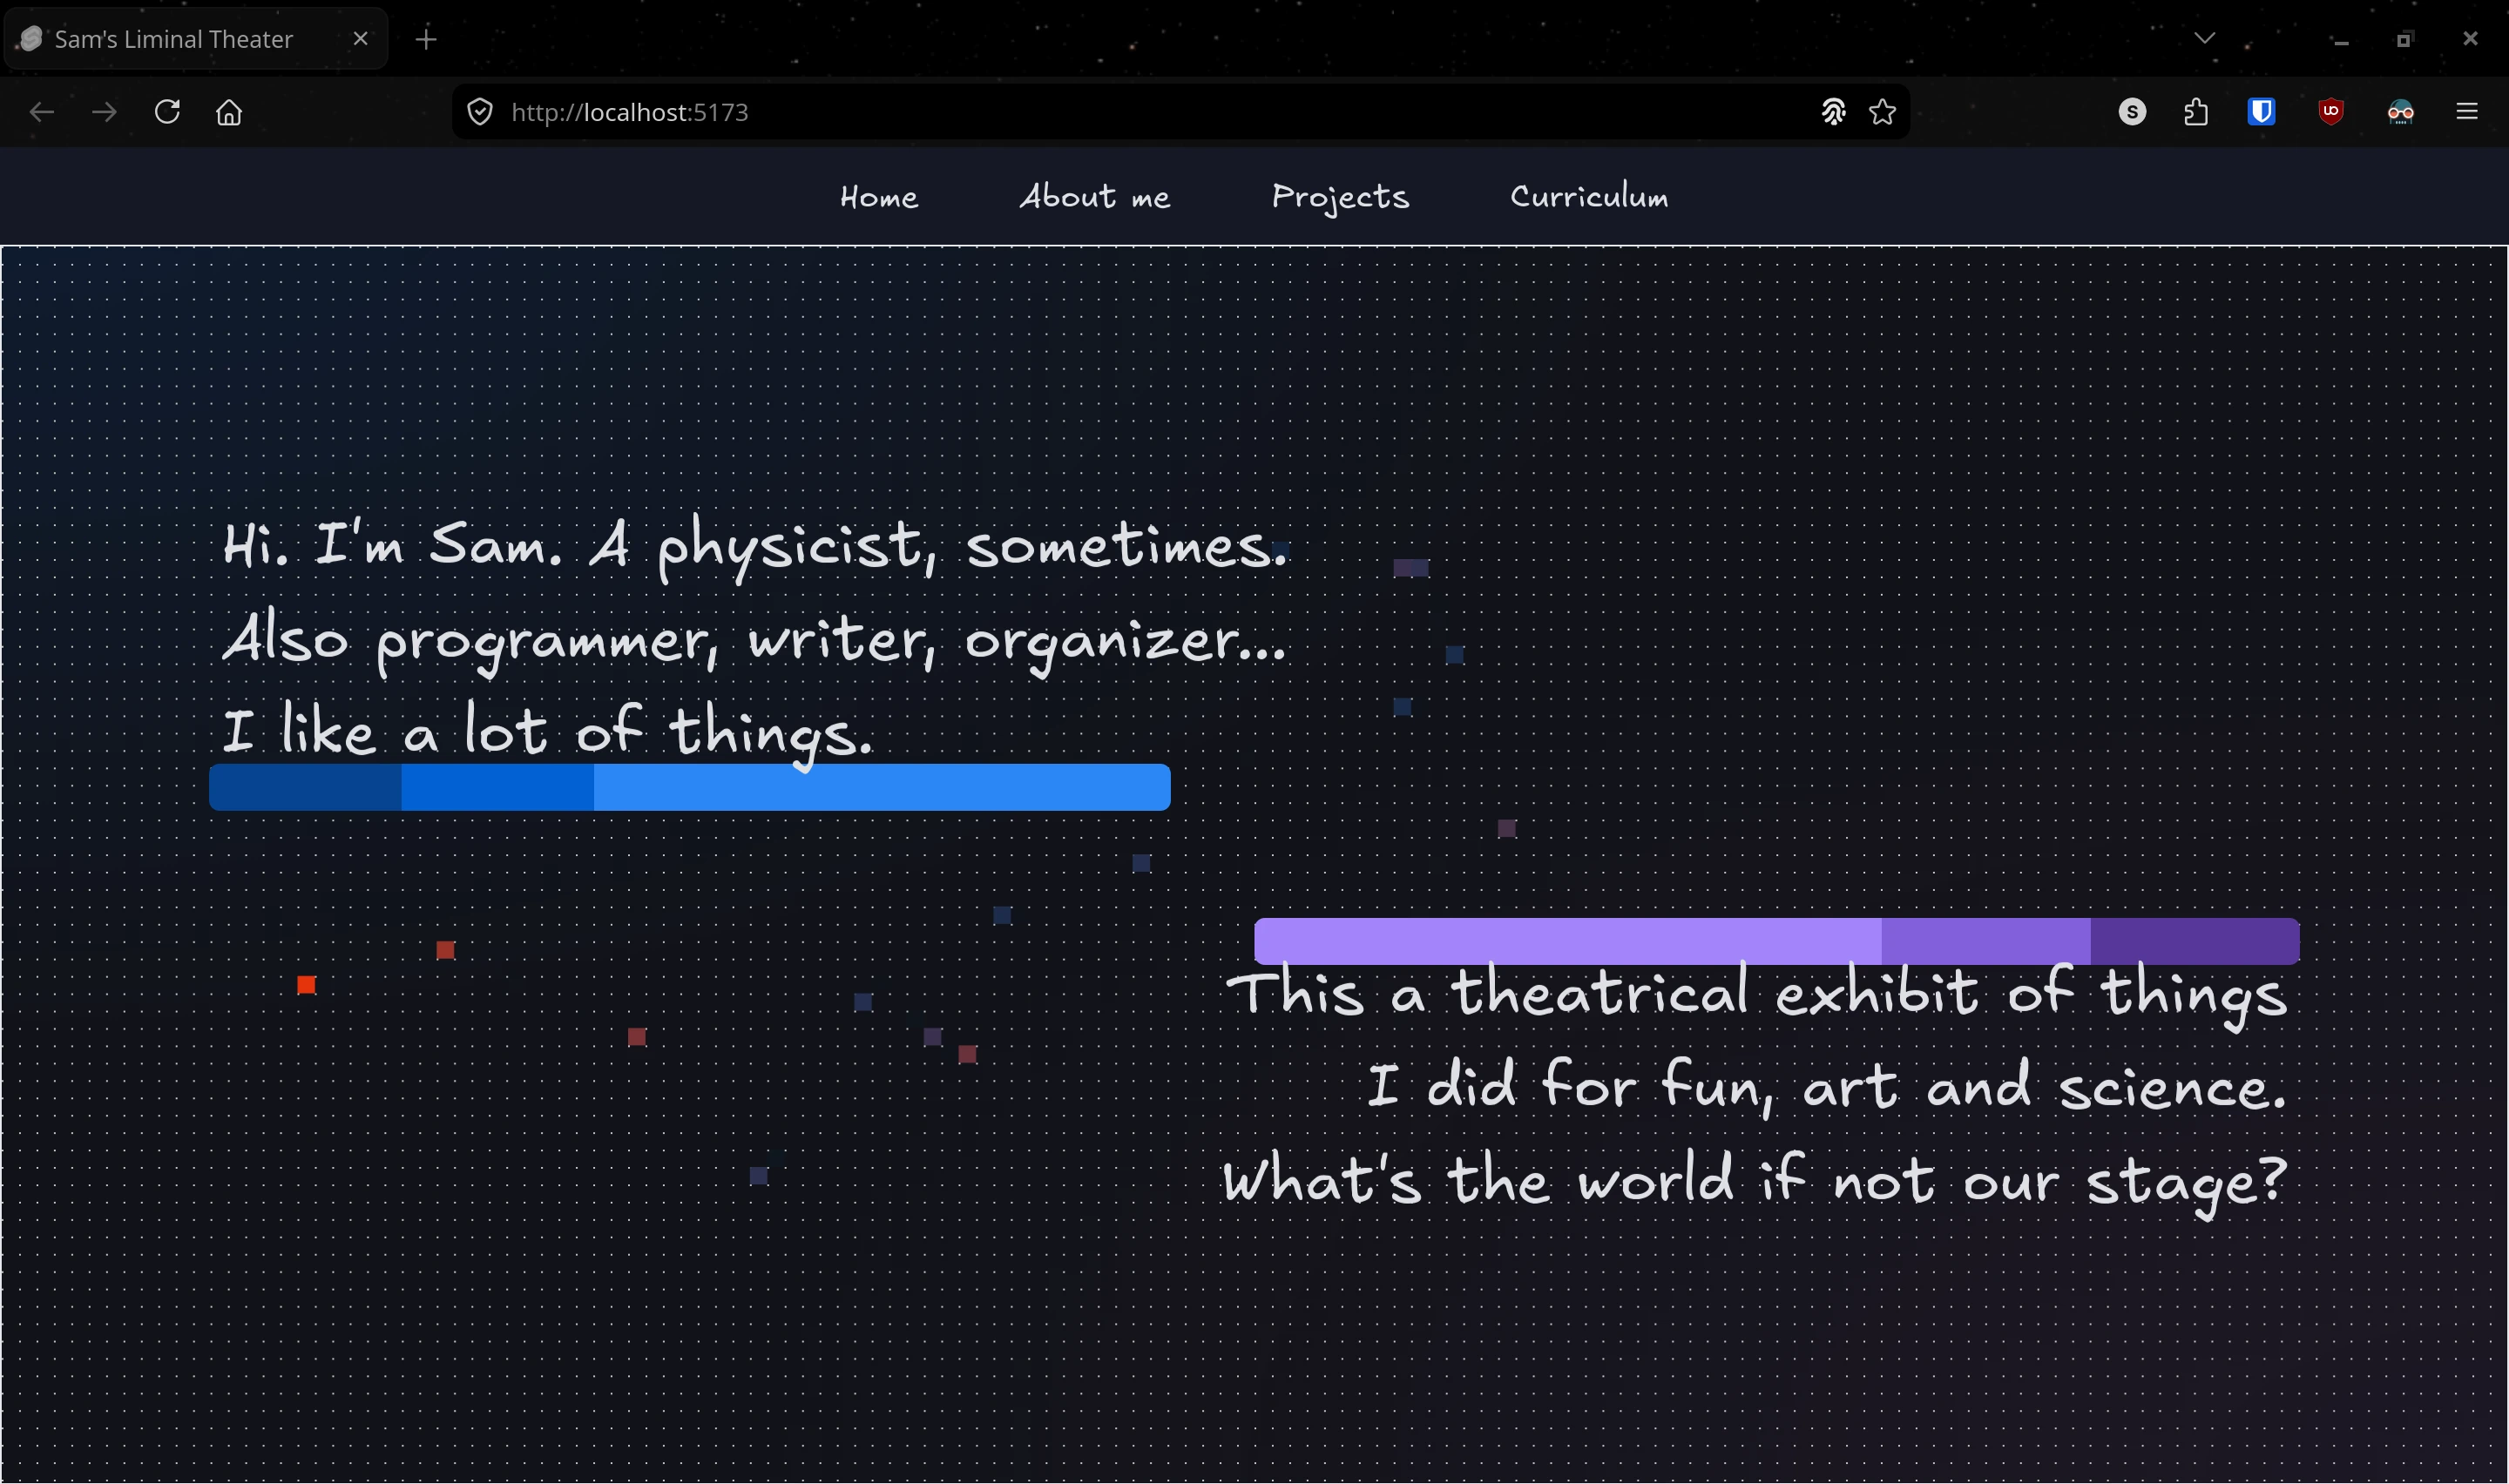Go to the browser home page

tap(229, 112)
